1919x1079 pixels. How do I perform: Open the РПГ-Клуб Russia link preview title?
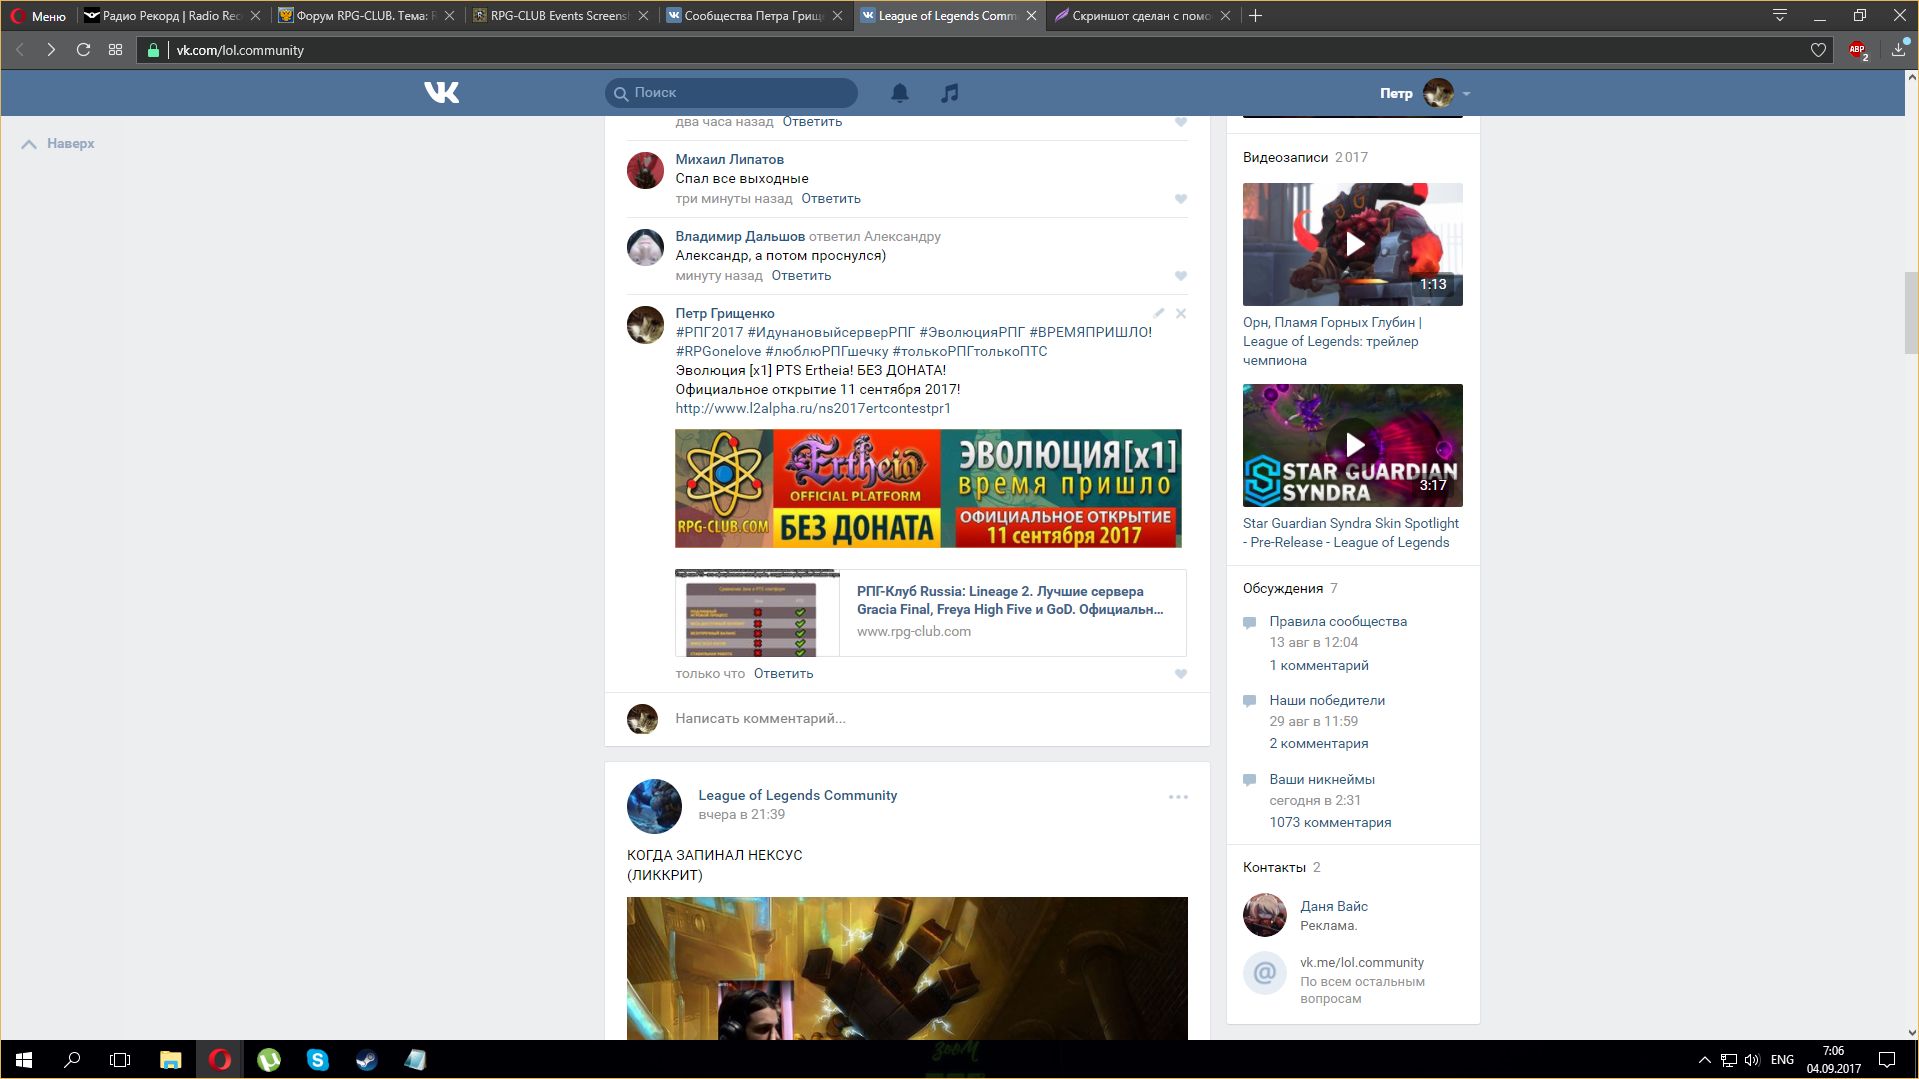(x=1010, y=600)
